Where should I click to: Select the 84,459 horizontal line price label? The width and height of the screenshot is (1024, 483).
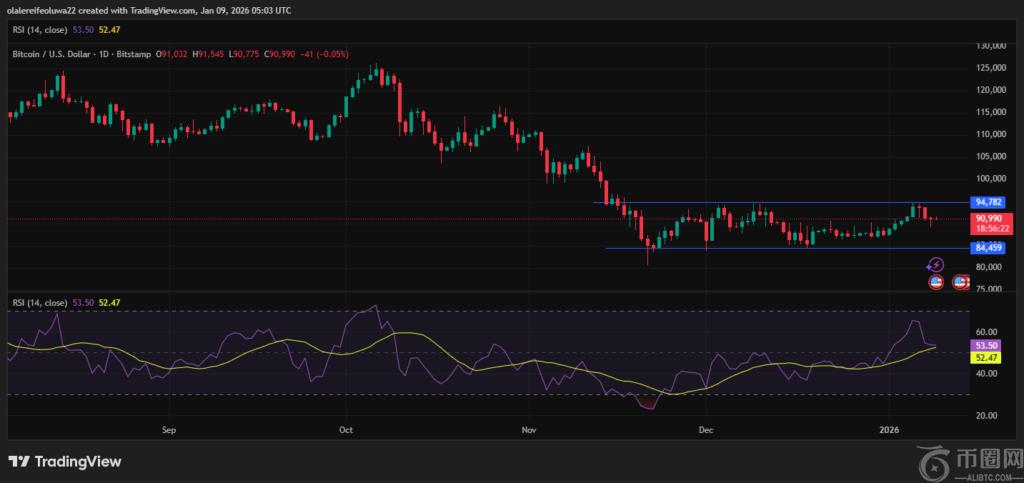click(989, 248)
